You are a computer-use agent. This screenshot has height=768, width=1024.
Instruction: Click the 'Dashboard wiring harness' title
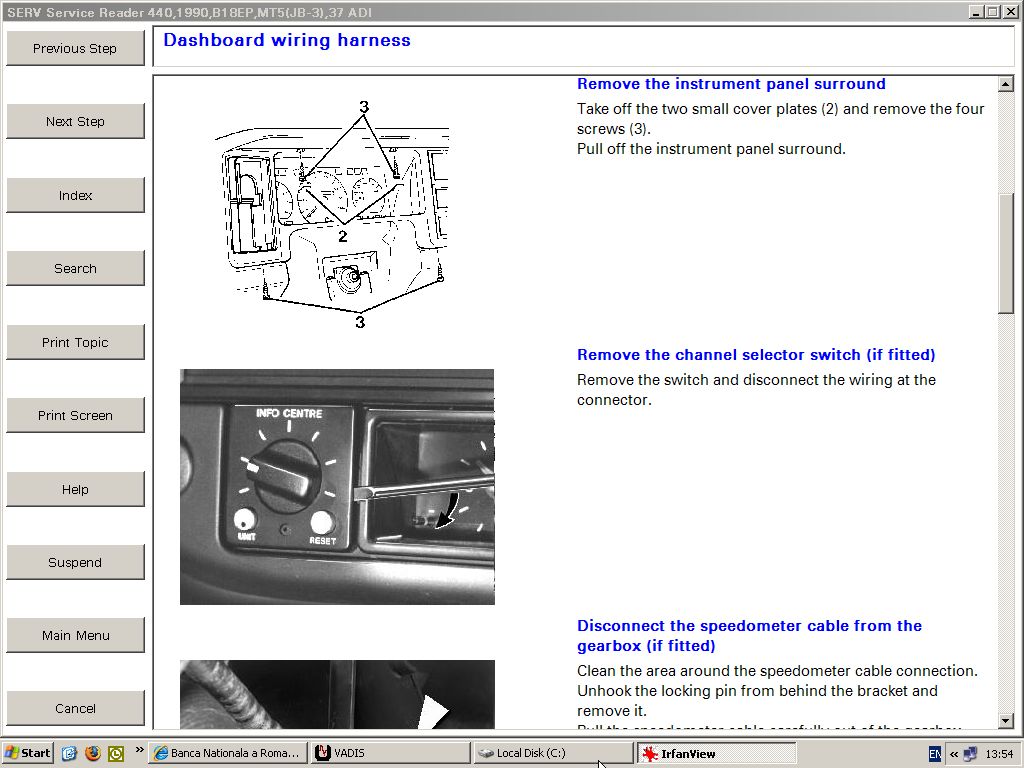[x=287, y=40]
